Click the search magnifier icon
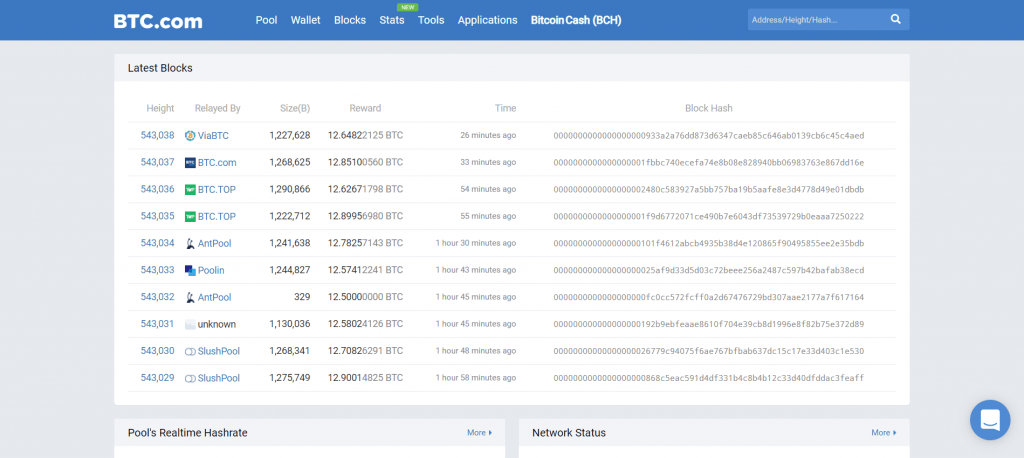Screen dimensions: 1024x458 pos(895,20)
